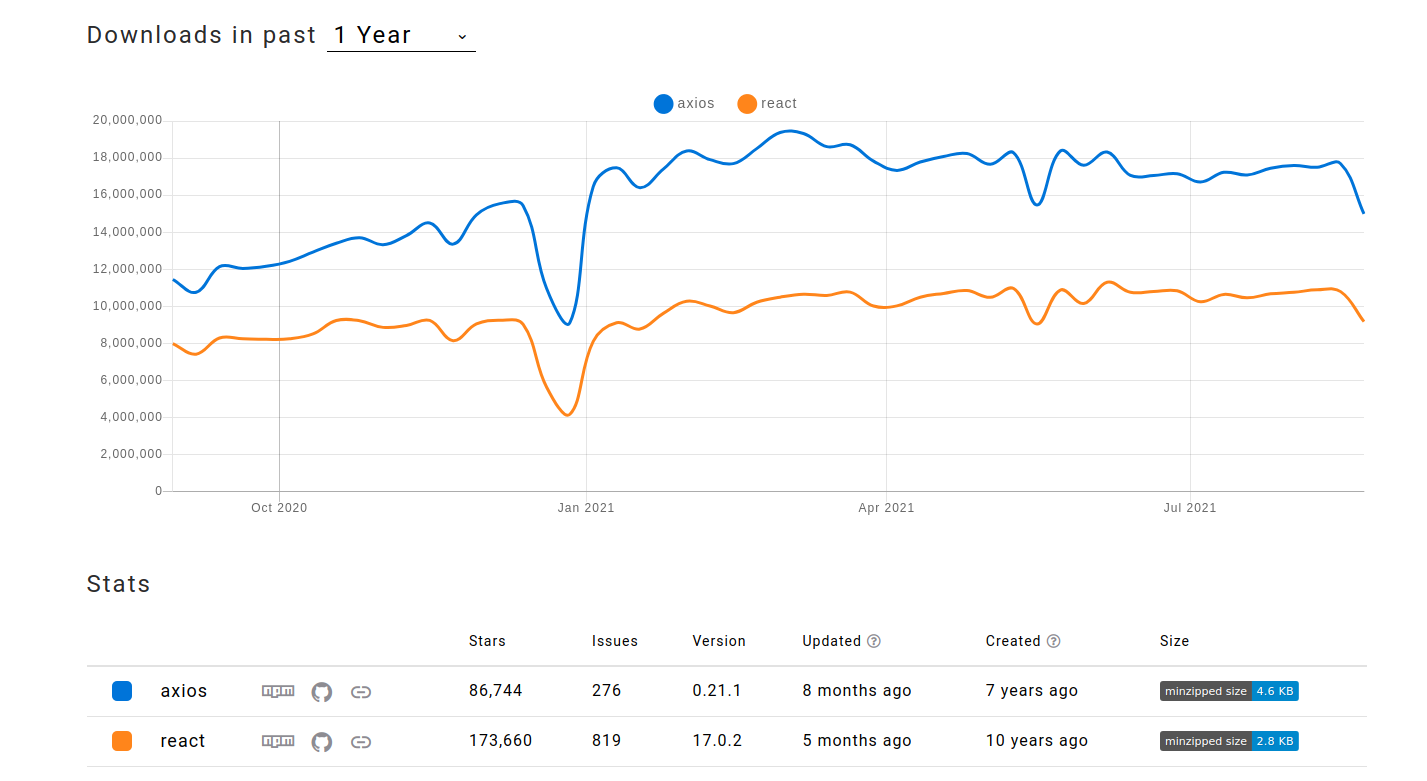Click axios created value 7 years ago
1427x781 pixels.
pos(1032,691)
